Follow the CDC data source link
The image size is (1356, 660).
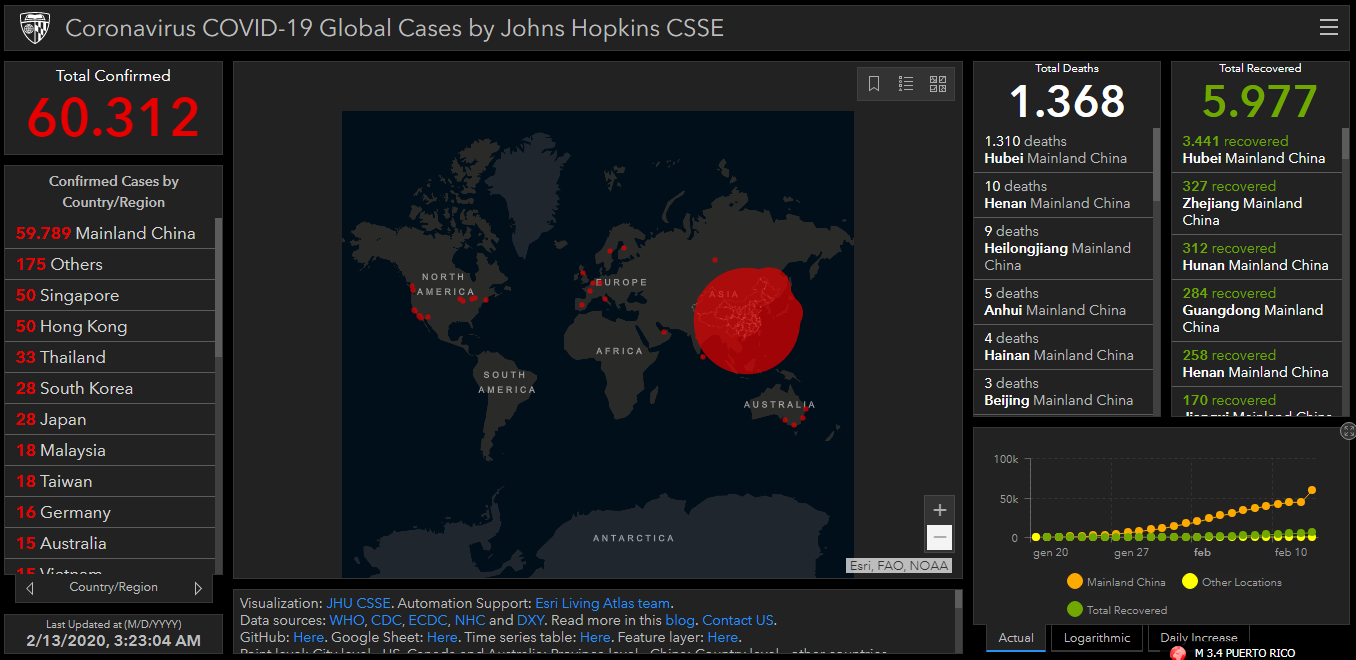click(x=386, y=621)
